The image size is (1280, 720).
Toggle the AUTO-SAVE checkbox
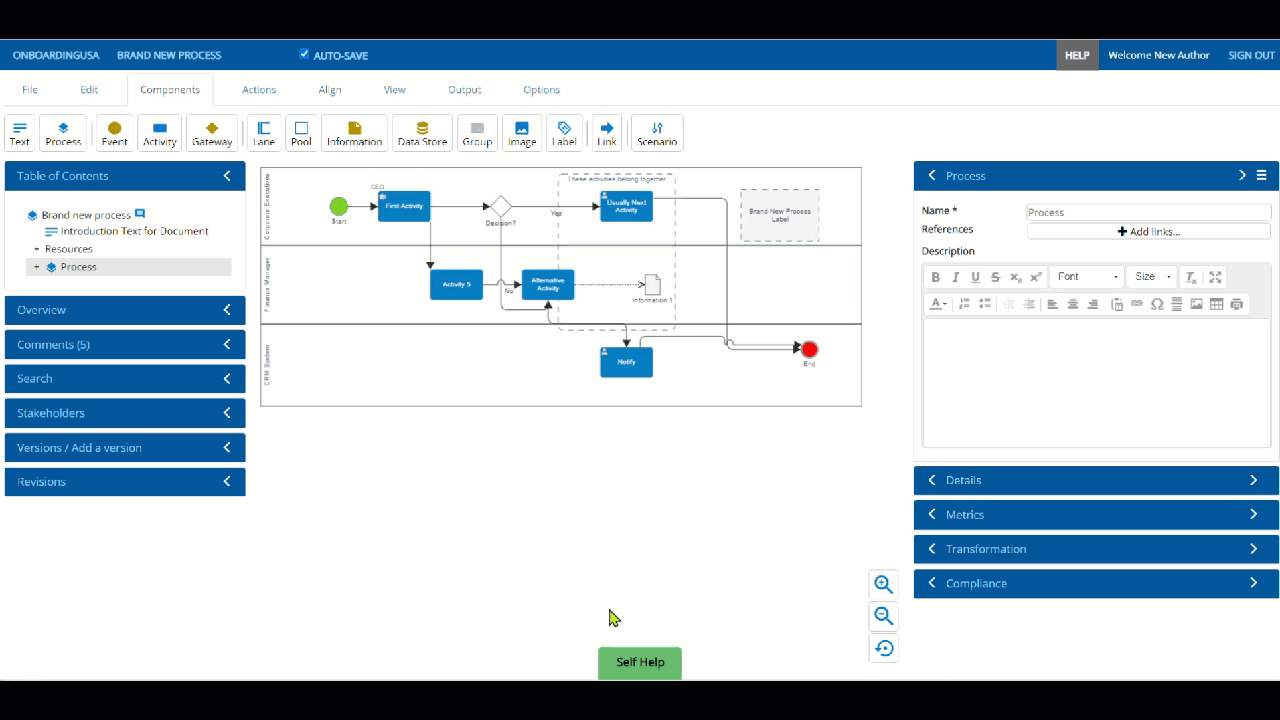coord(304,54)
